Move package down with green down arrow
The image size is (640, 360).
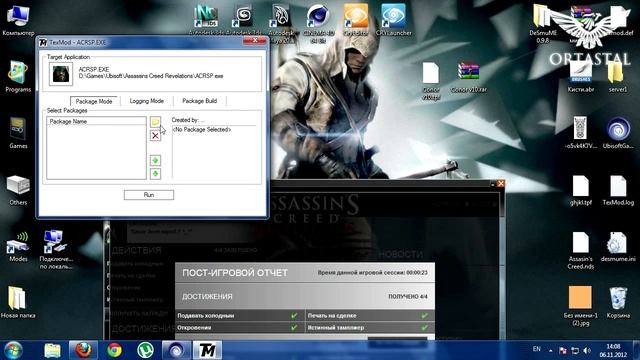[x=155, y=174]
